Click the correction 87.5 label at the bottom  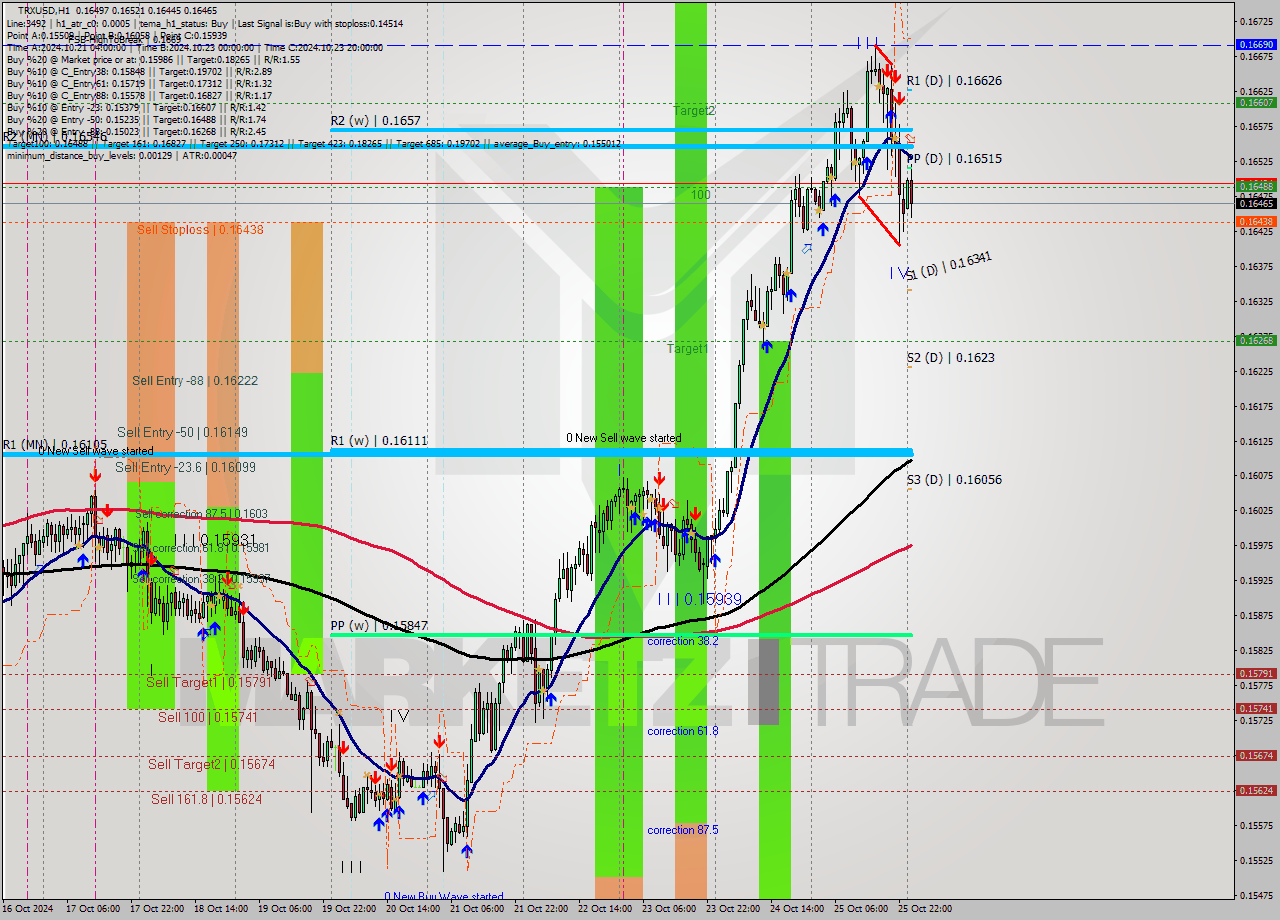click(x=682, y=830)
